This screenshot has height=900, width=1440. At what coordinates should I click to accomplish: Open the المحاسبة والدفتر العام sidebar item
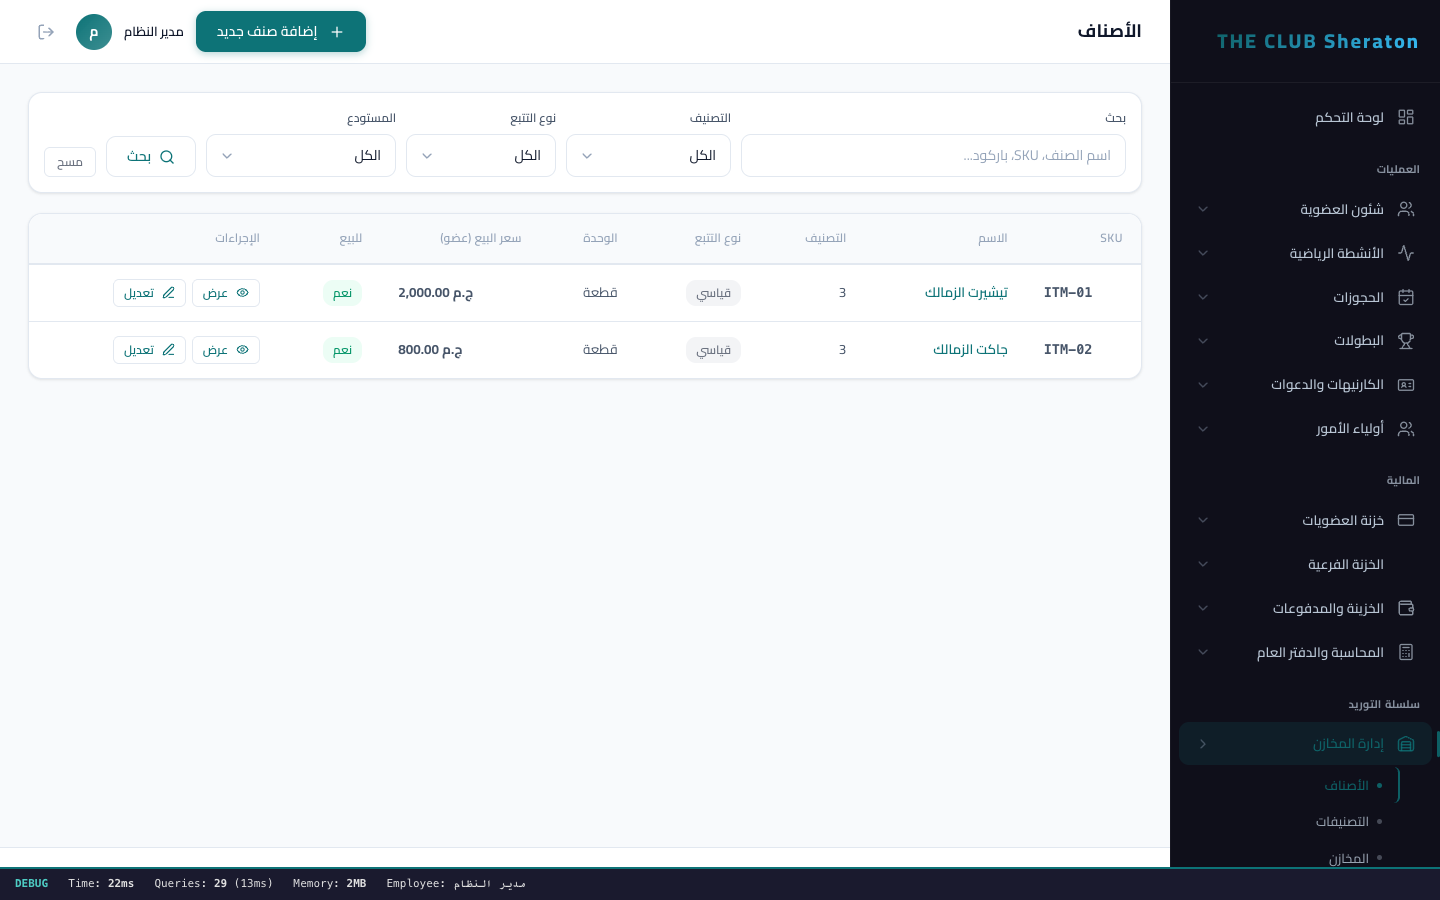point(1305,652)
